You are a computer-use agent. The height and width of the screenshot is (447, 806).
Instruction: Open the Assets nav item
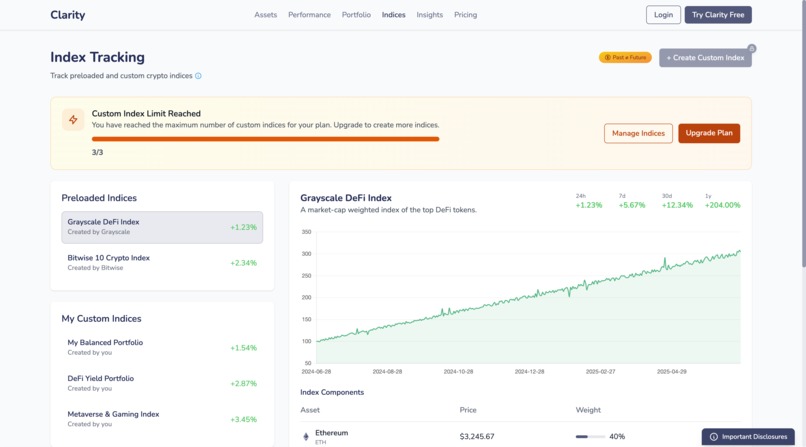(265, 15)
